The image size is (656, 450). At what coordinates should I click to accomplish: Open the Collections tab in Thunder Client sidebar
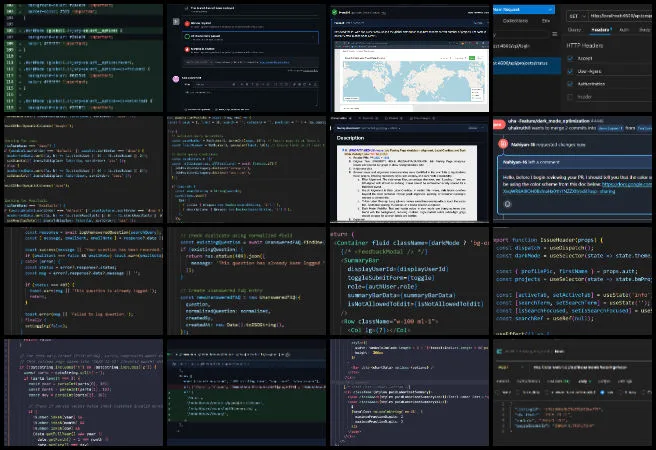pyautogui.click(x=515, y=20)
